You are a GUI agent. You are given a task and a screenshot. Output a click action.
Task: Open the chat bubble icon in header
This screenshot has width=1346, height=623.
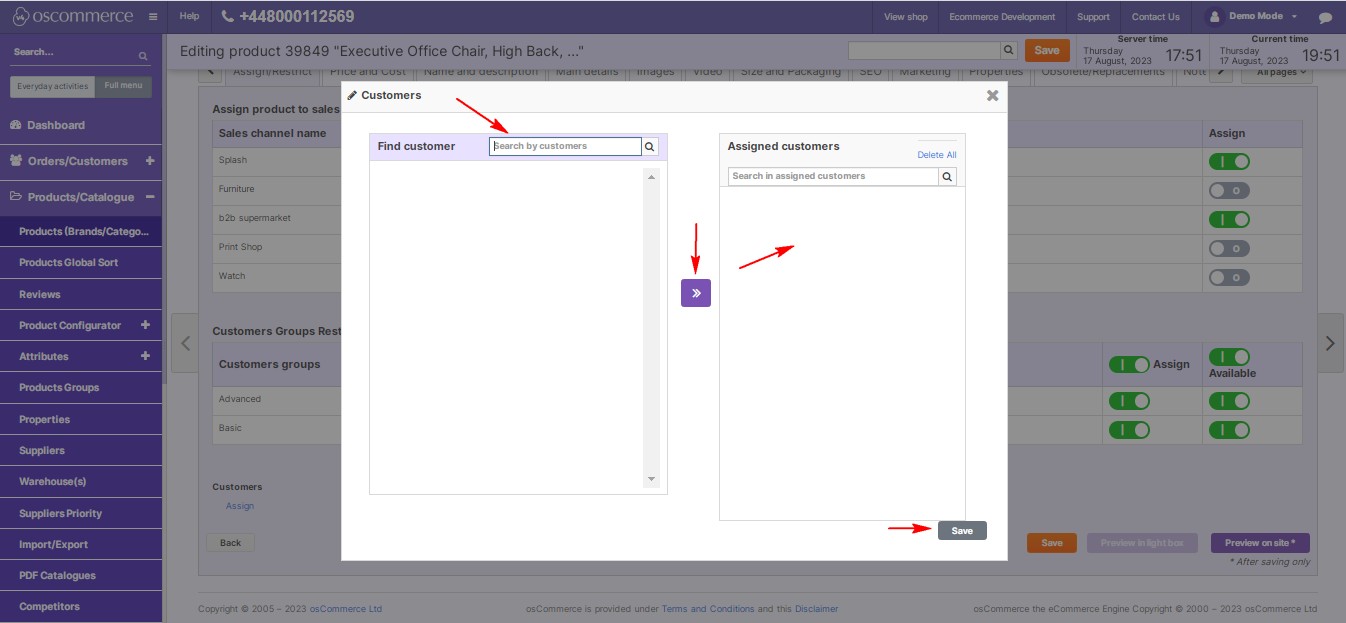tap(1325, 17)
